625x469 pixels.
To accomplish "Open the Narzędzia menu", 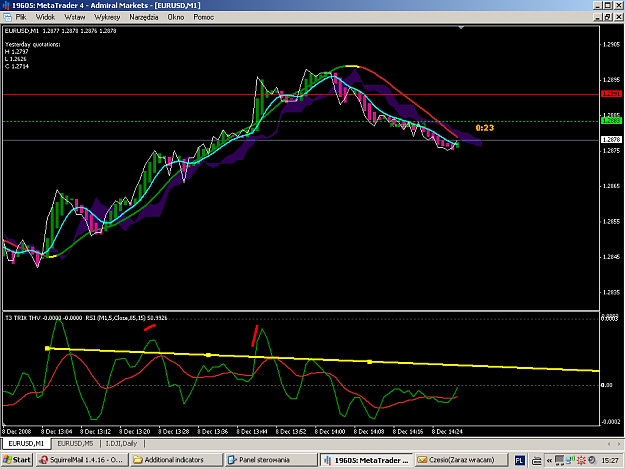I will click(x=143, y=17).
